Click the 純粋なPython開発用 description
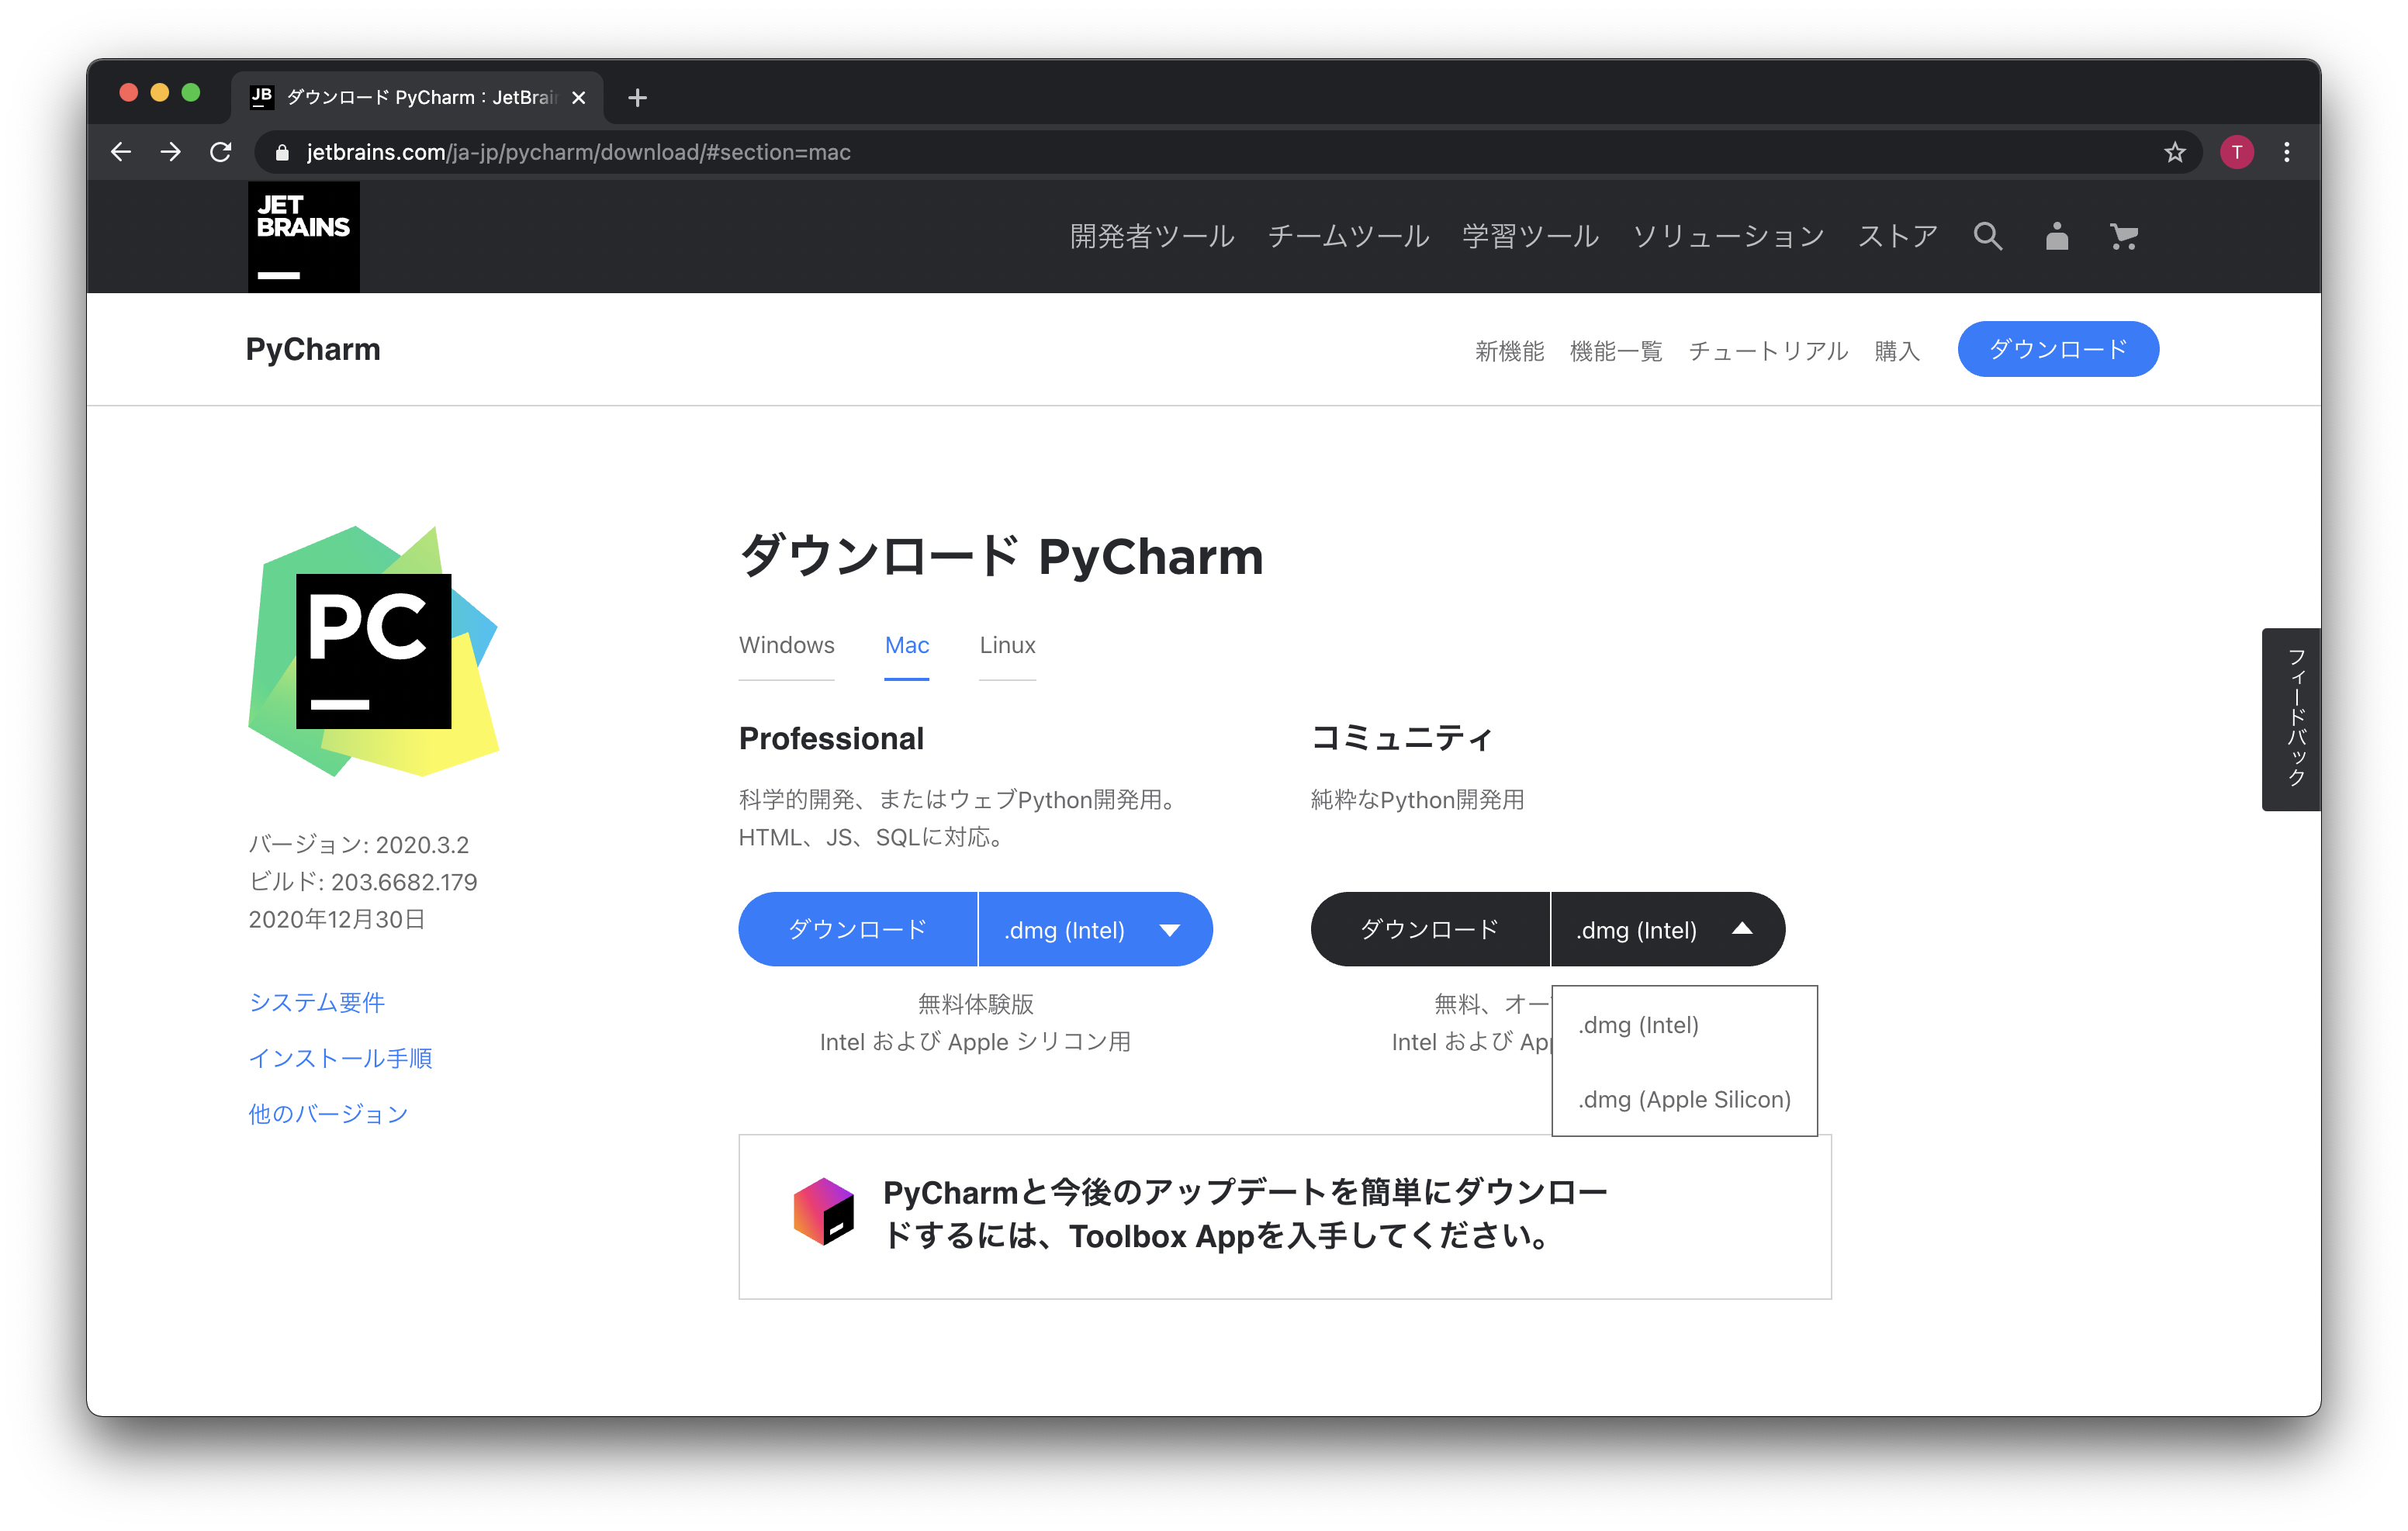The width and height of the screenshot is (2408, 1531). (x=1417, y=800)
